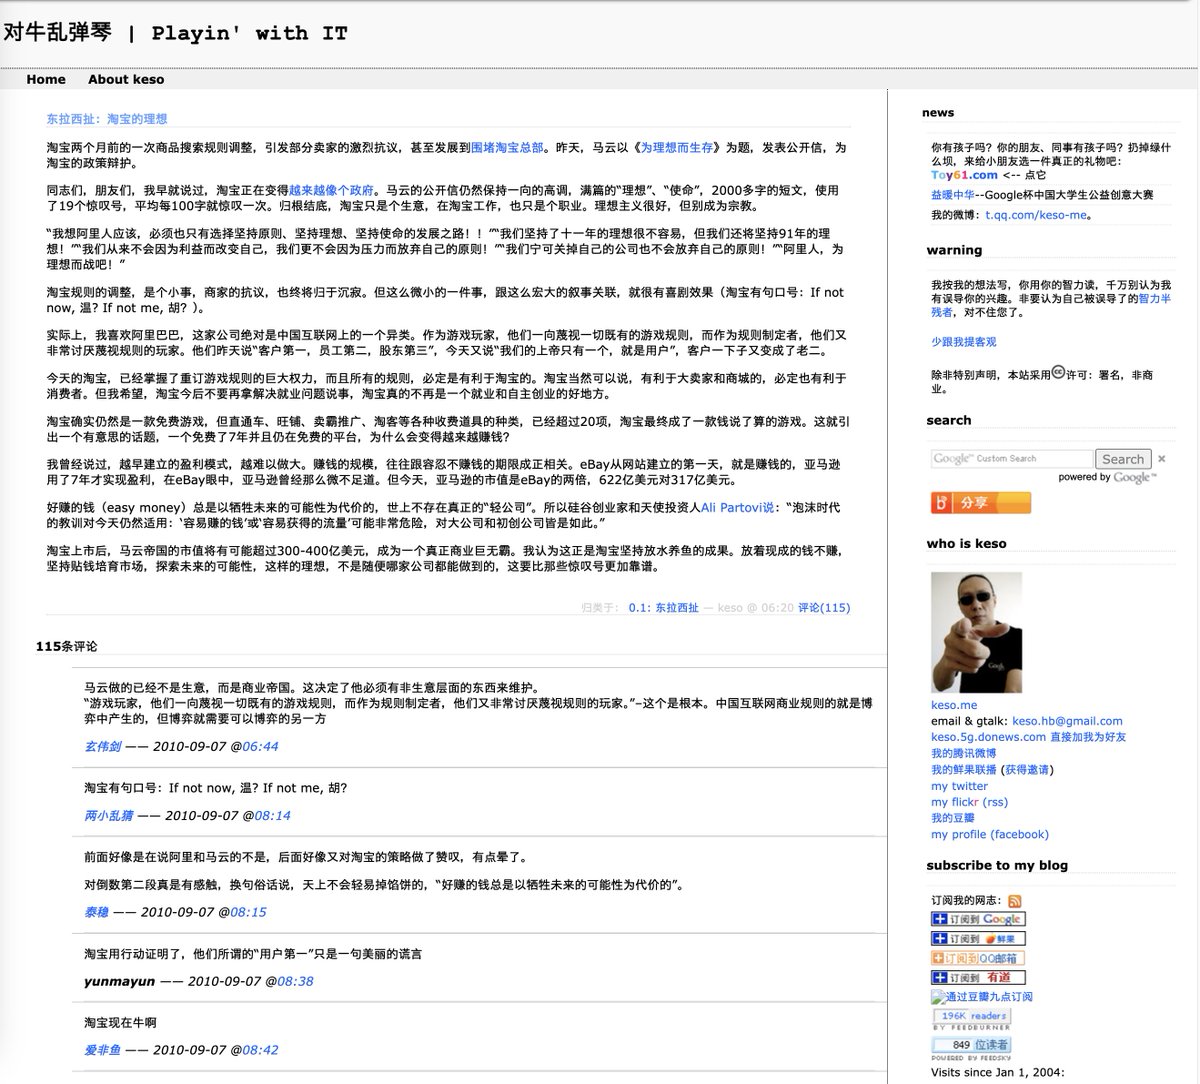Open commenter 泰稳's link

[96, 912]
